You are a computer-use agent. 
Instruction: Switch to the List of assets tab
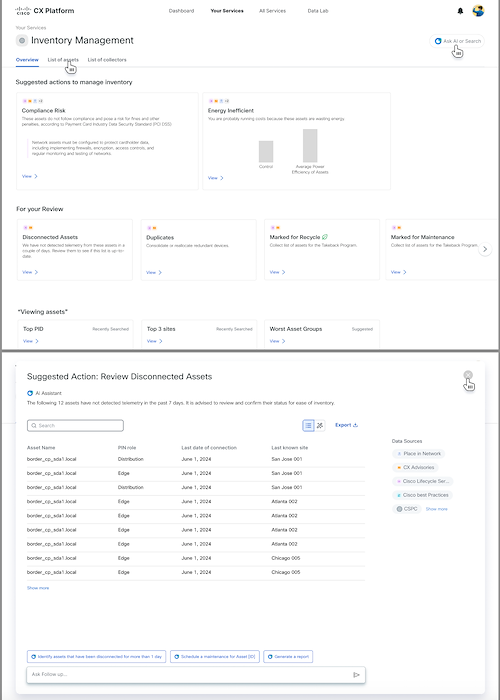point(63,60)
